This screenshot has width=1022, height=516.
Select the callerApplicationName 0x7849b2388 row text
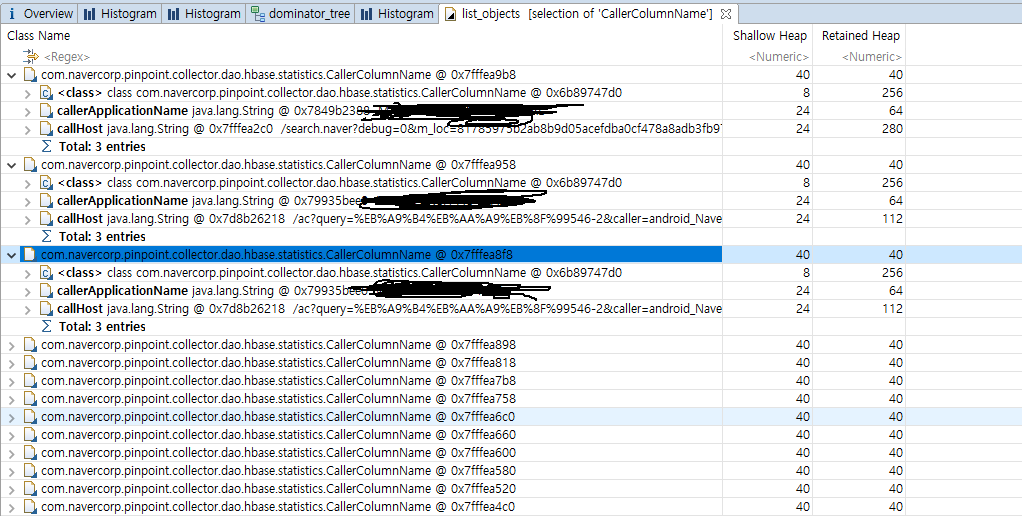214,111
